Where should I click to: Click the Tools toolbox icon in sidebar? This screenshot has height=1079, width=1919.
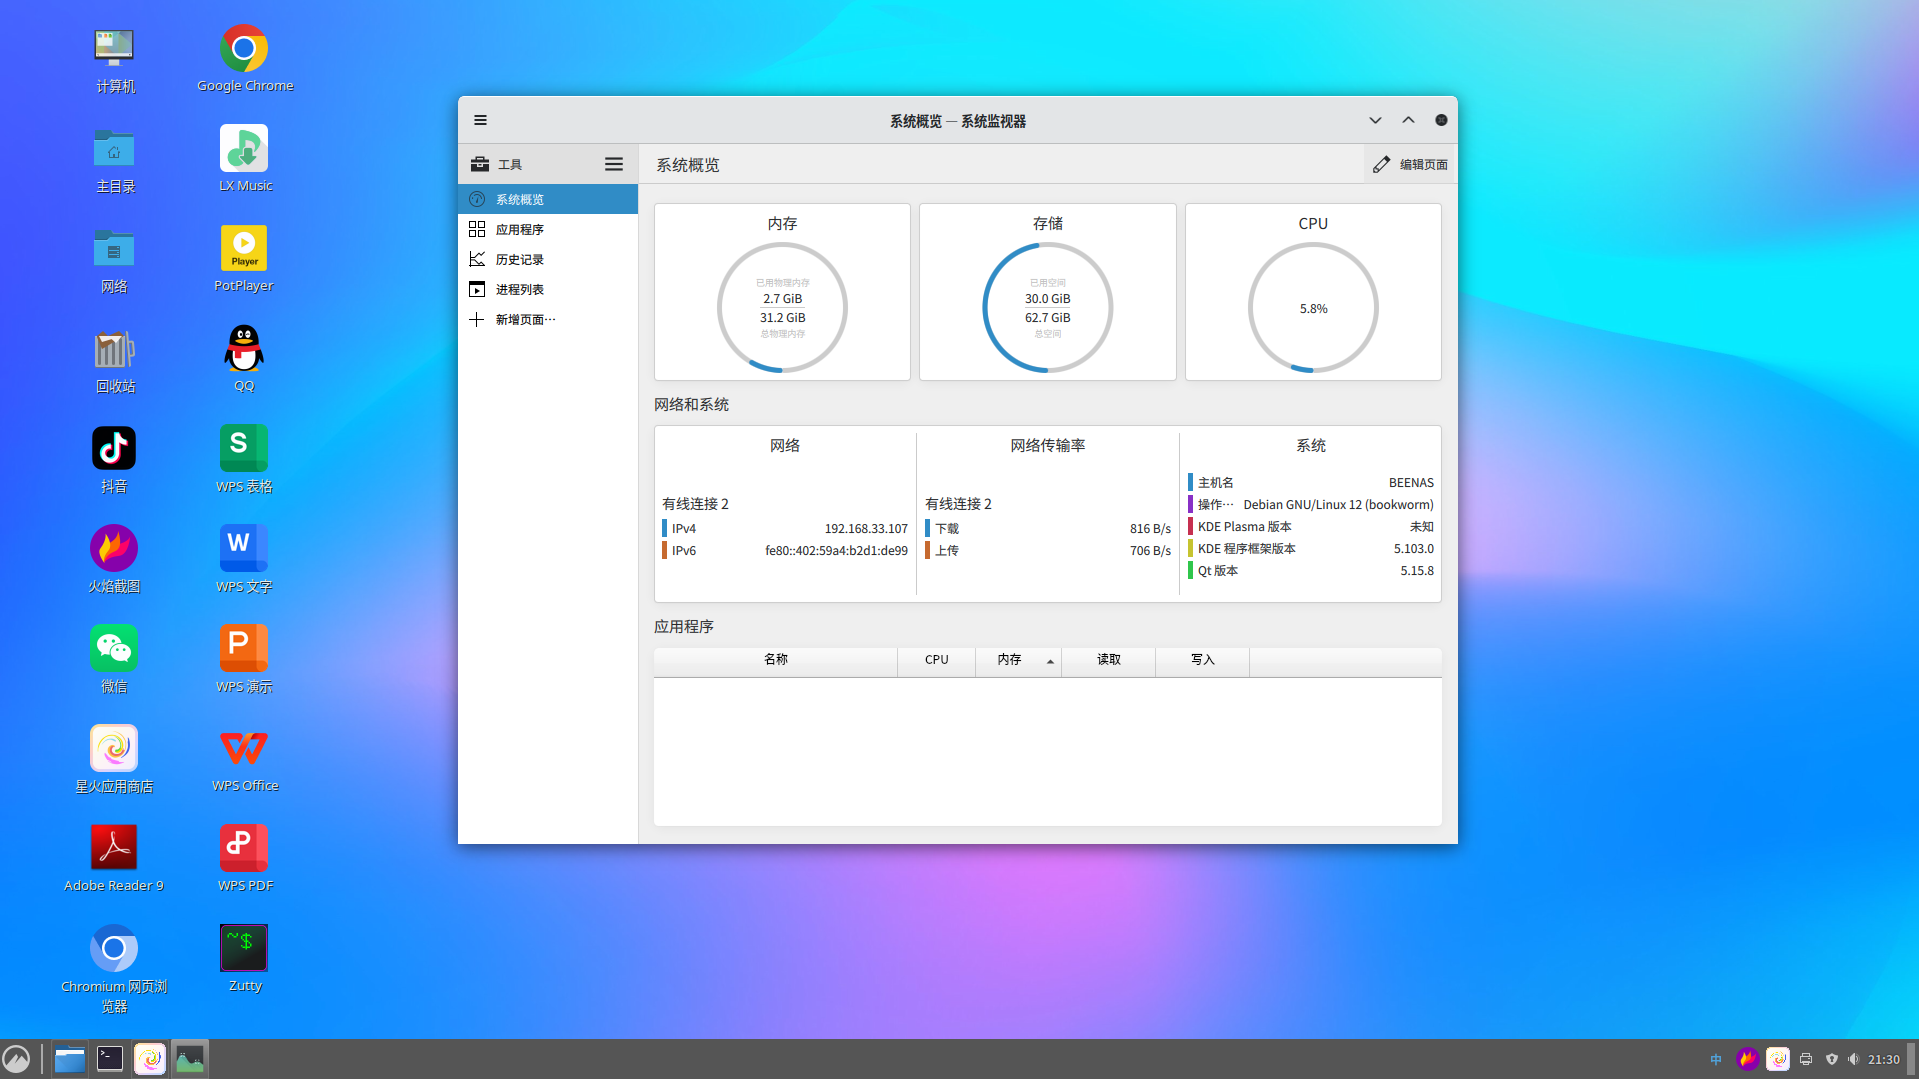tap(480, 164)
